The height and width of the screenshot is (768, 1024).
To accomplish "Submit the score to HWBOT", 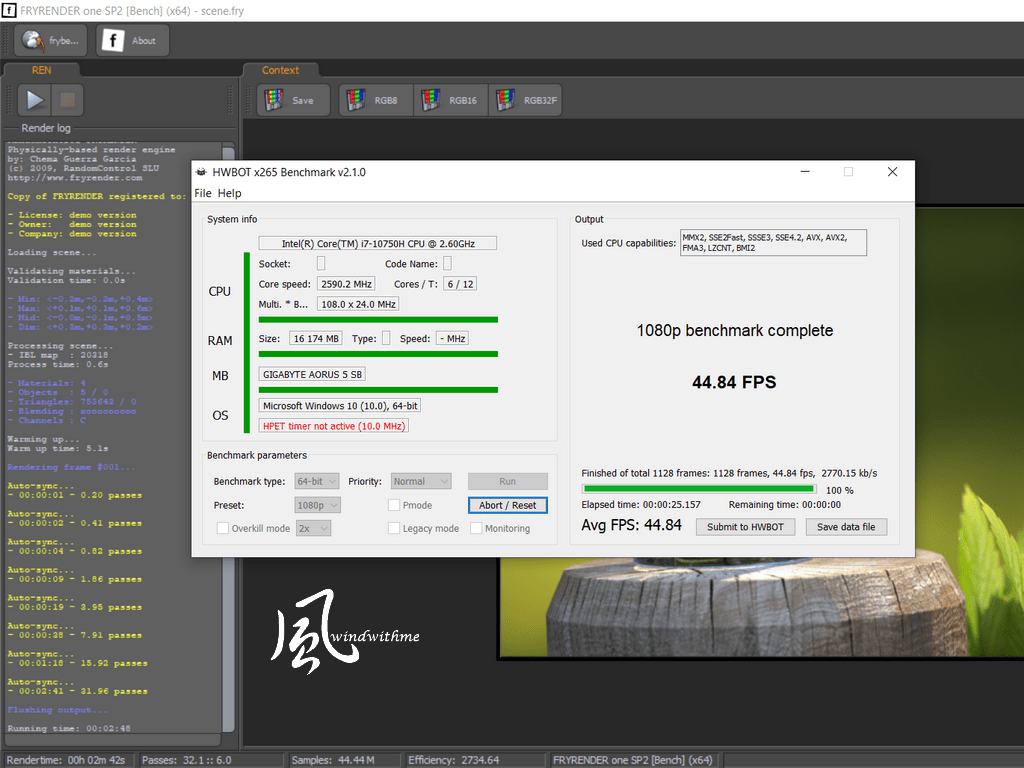I will tap(745, 527).
